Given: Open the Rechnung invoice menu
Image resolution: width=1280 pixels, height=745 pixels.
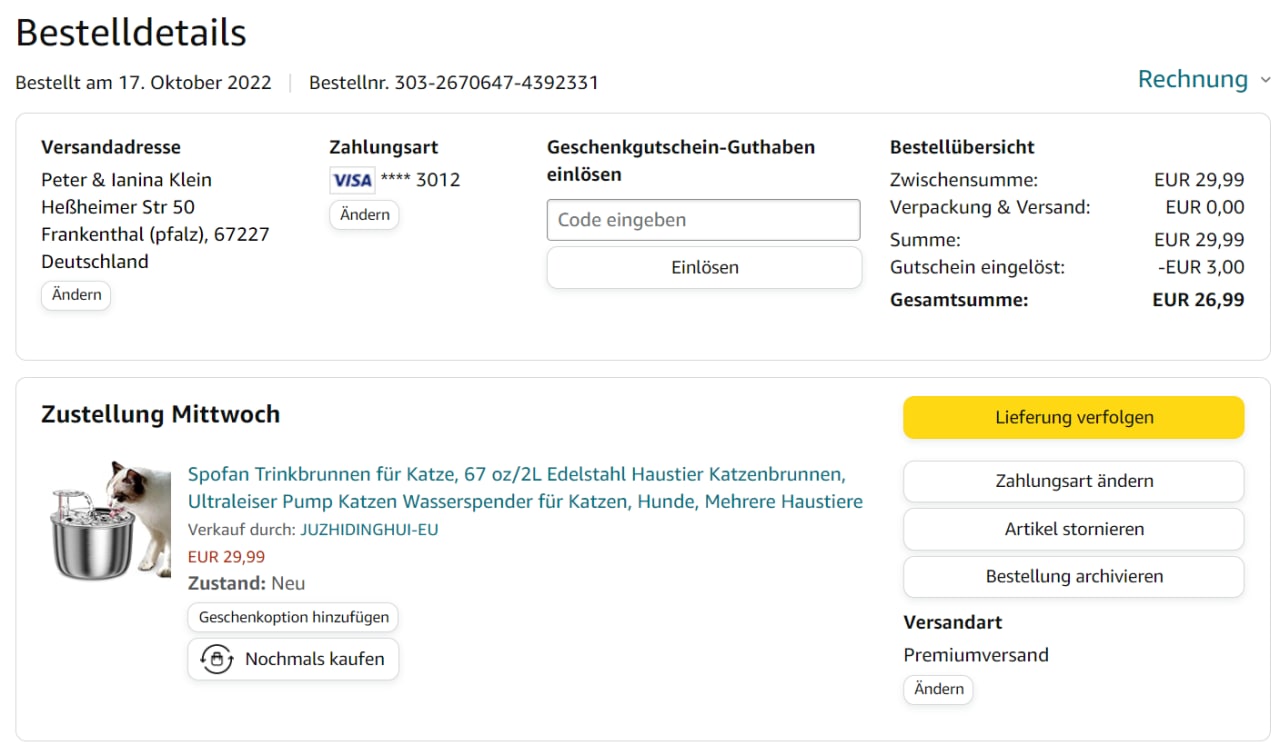Looking at the screenshot, I should [1192, 80].
